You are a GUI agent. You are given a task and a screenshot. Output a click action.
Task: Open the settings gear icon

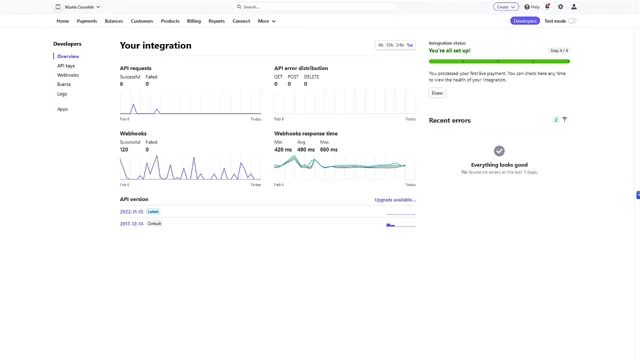[560, 7]
